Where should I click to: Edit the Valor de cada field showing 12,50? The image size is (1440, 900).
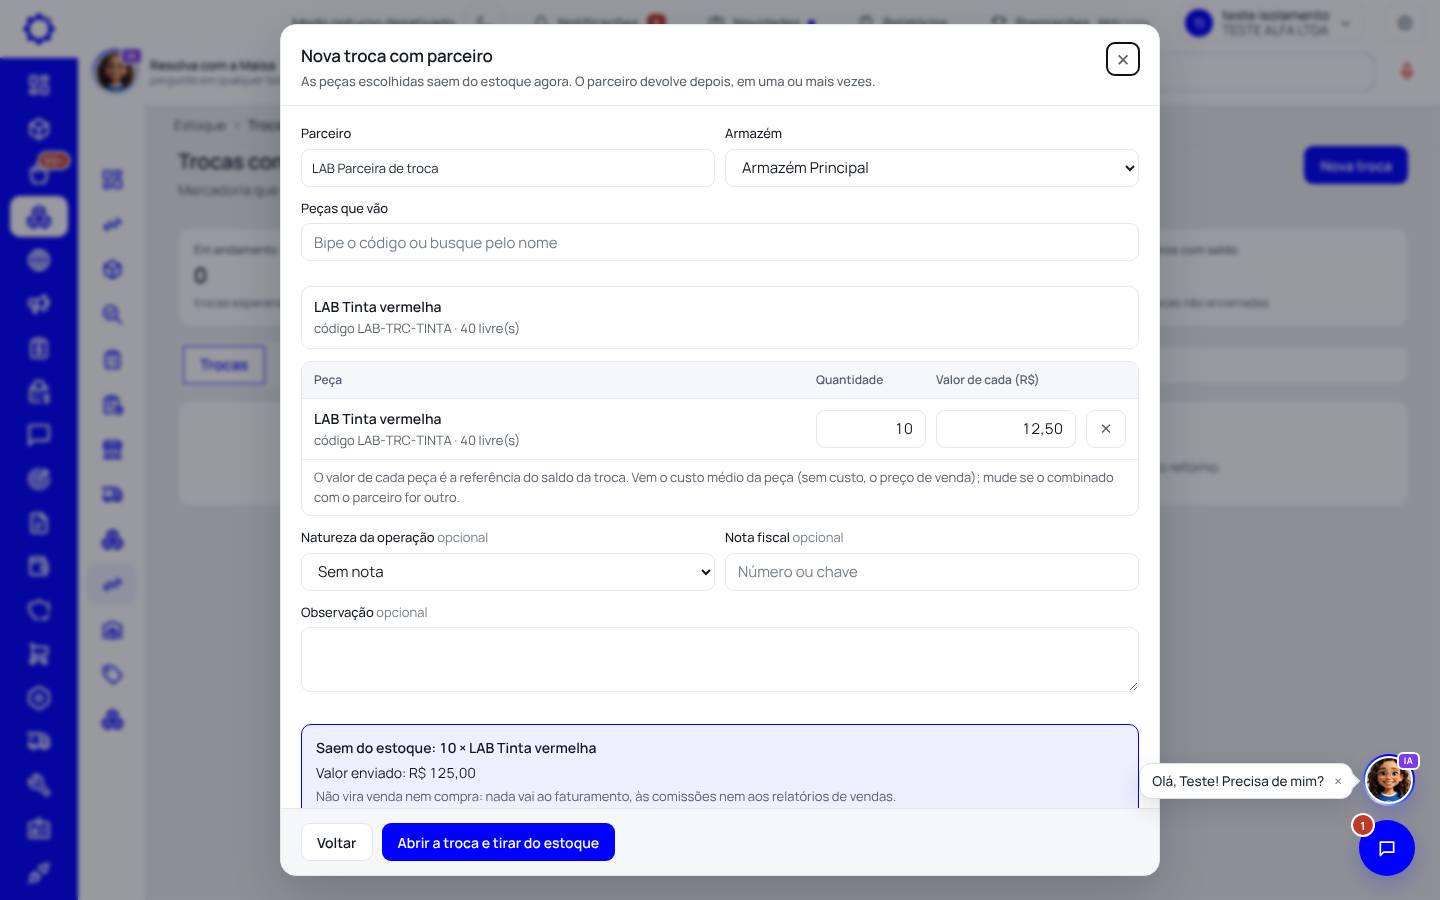click(1005, 429)
